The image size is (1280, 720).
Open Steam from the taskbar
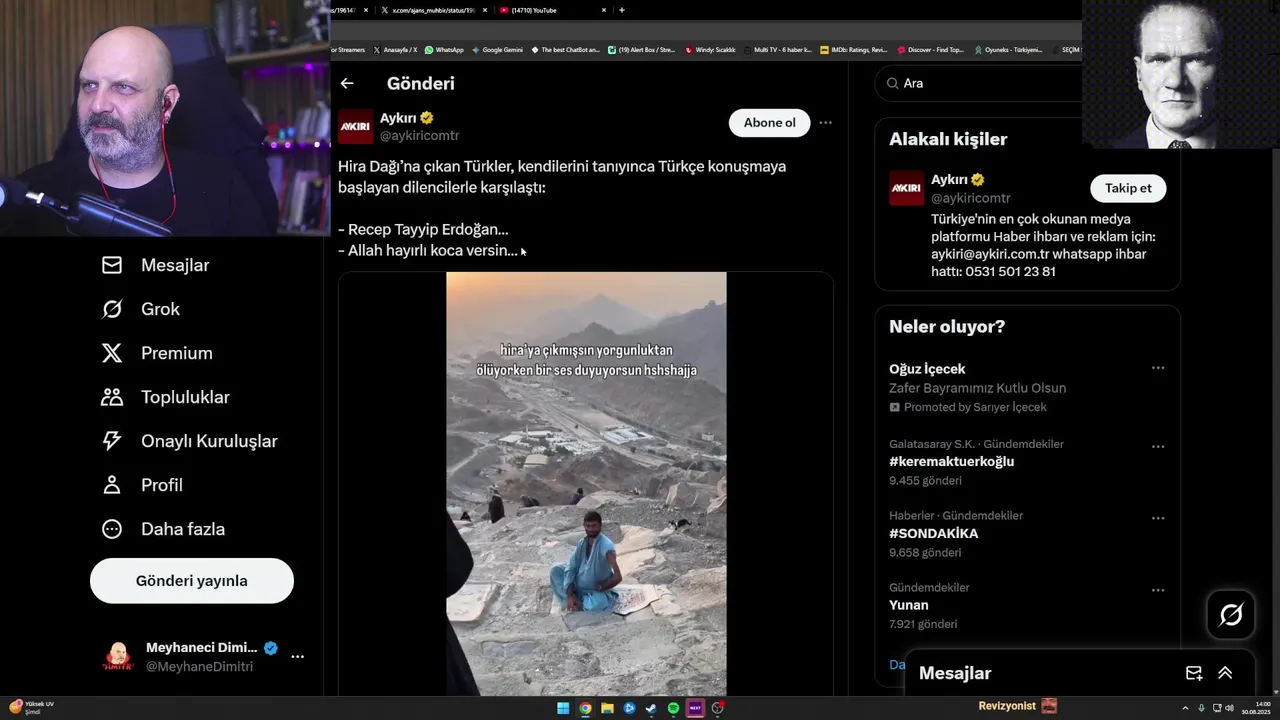[651, 708]
